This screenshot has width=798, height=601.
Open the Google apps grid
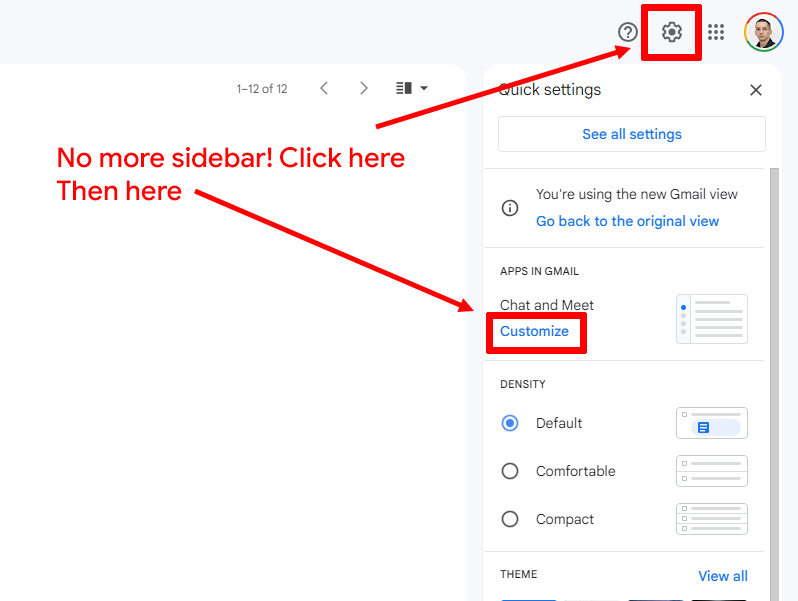pyautogui.click(x=716, y=32)
